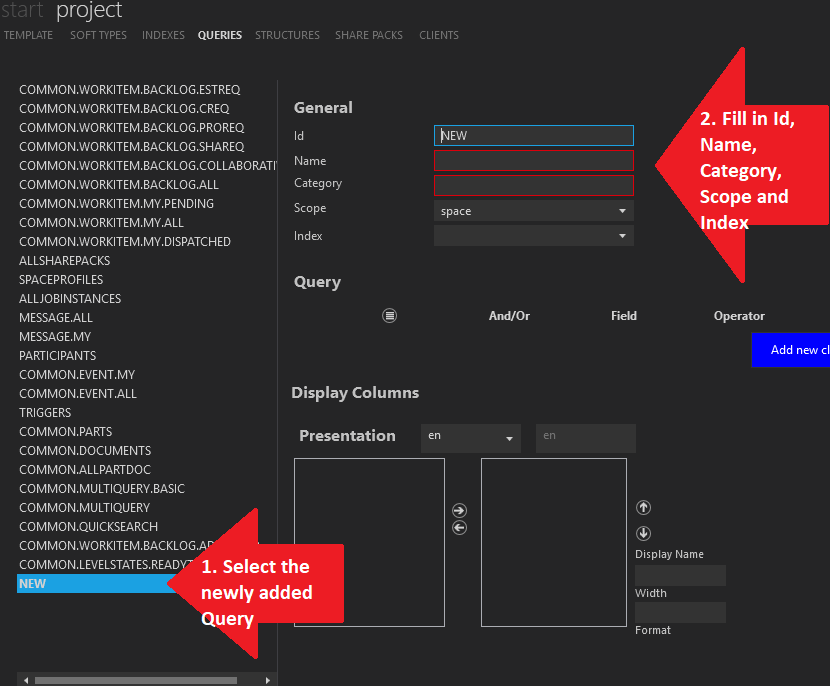Click the start project logo
The width and height of the screenshot is (830, 686).
[60, 12]
